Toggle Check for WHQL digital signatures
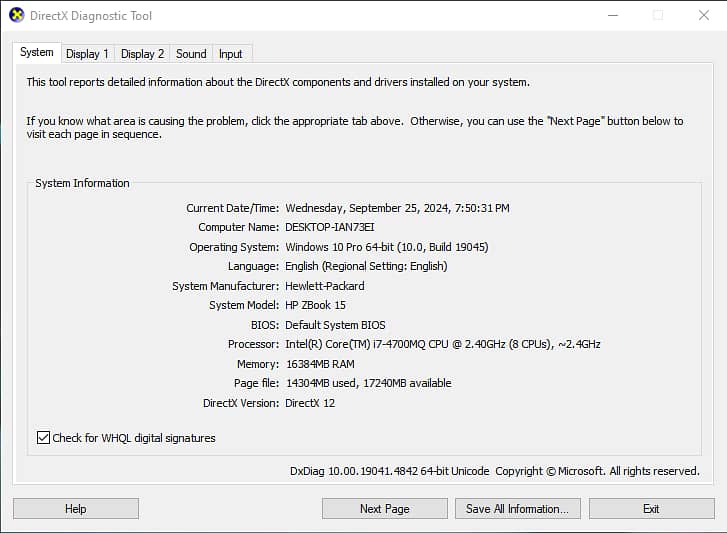The image size is (727, 533). point(43,438)
